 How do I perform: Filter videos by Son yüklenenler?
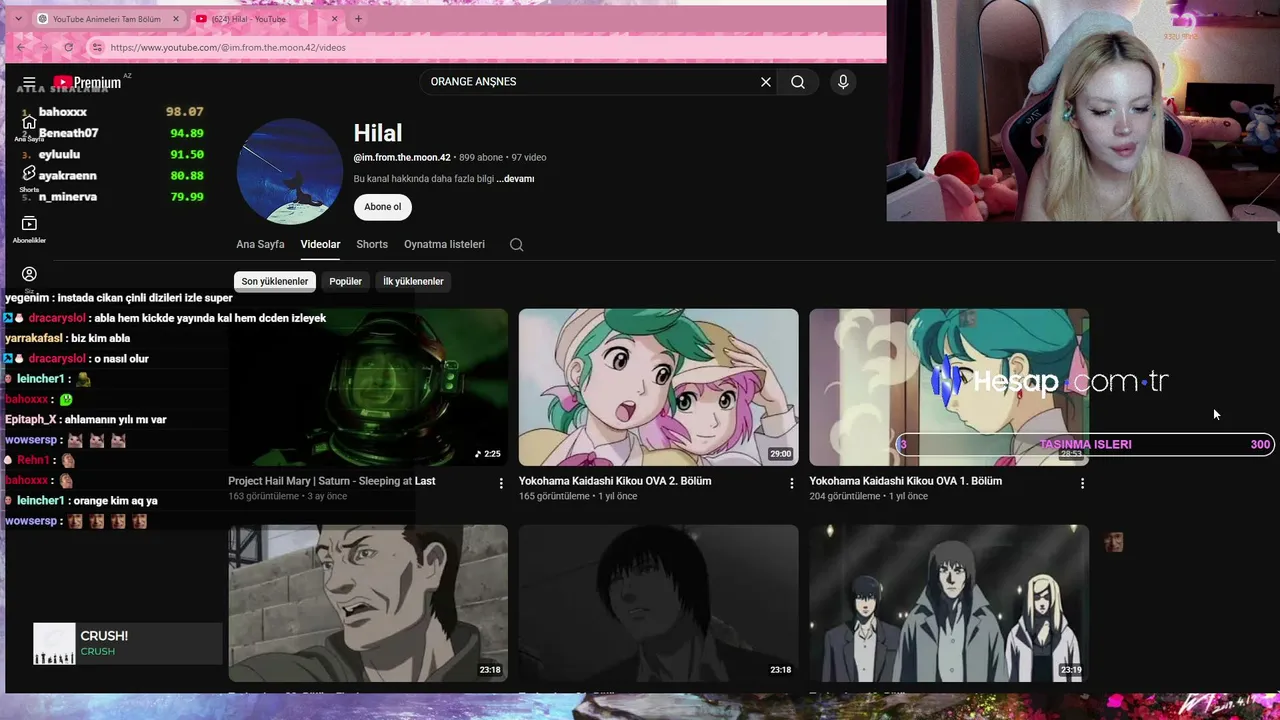click(275, 282)
